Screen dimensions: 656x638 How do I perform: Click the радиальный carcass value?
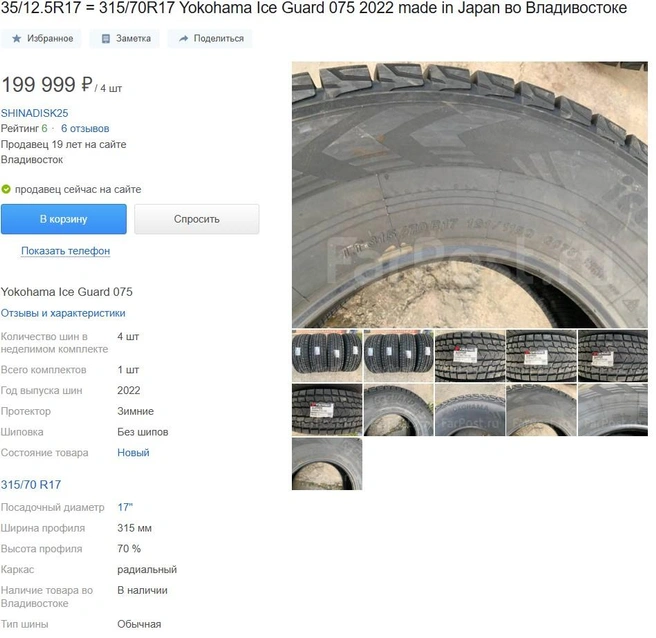[147, 569]
